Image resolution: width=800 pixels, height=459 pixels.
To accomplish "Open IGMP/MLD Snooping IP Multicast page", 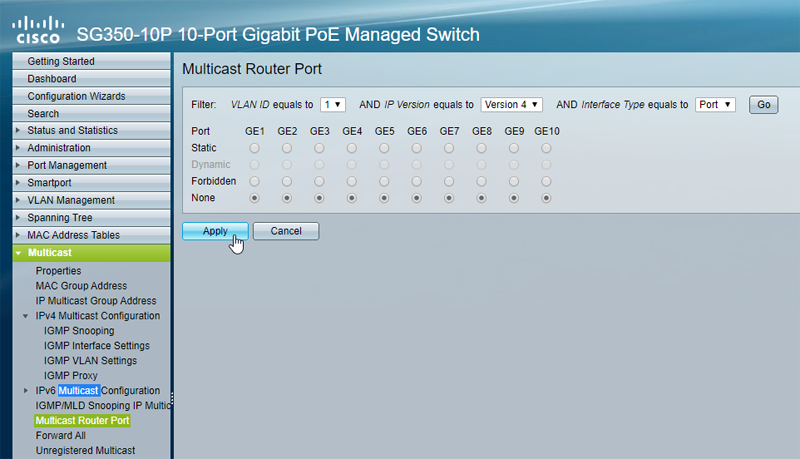I will 103,405.
